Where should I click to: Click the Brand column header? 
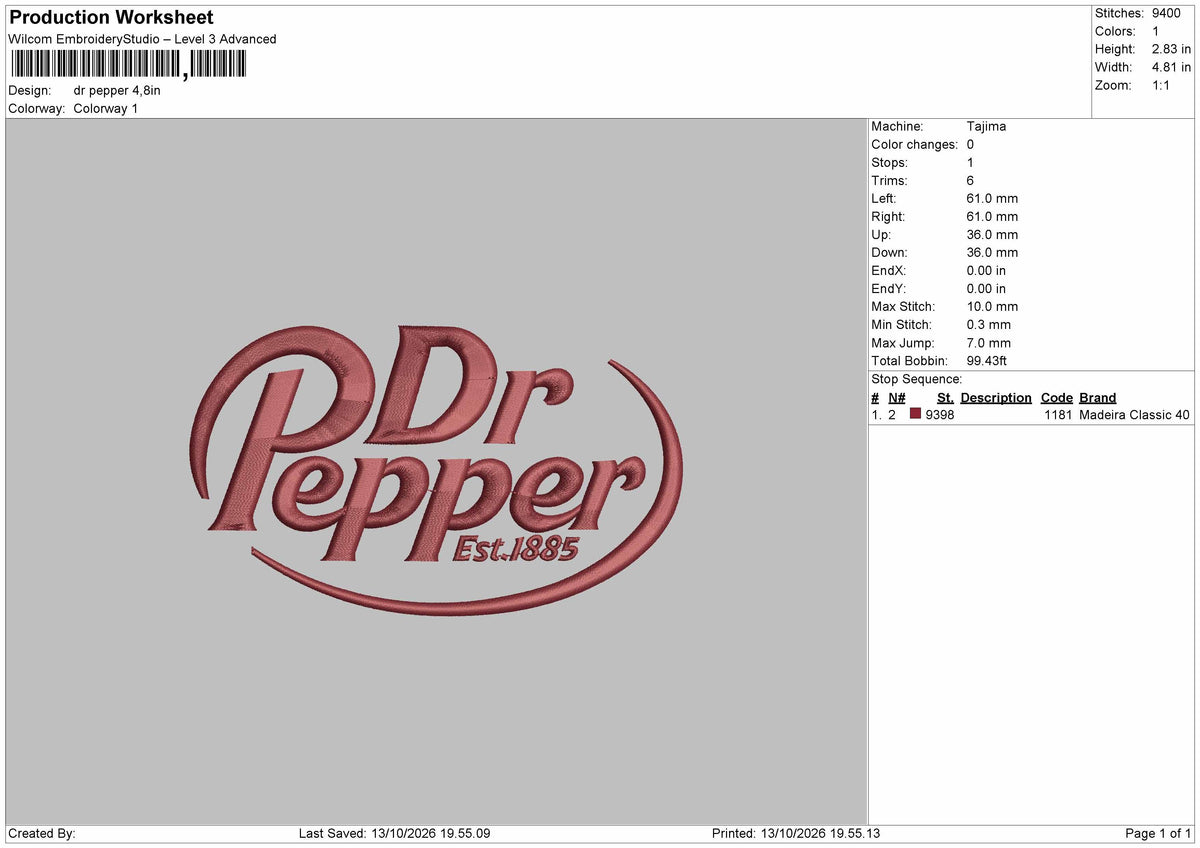(1097, 397)
